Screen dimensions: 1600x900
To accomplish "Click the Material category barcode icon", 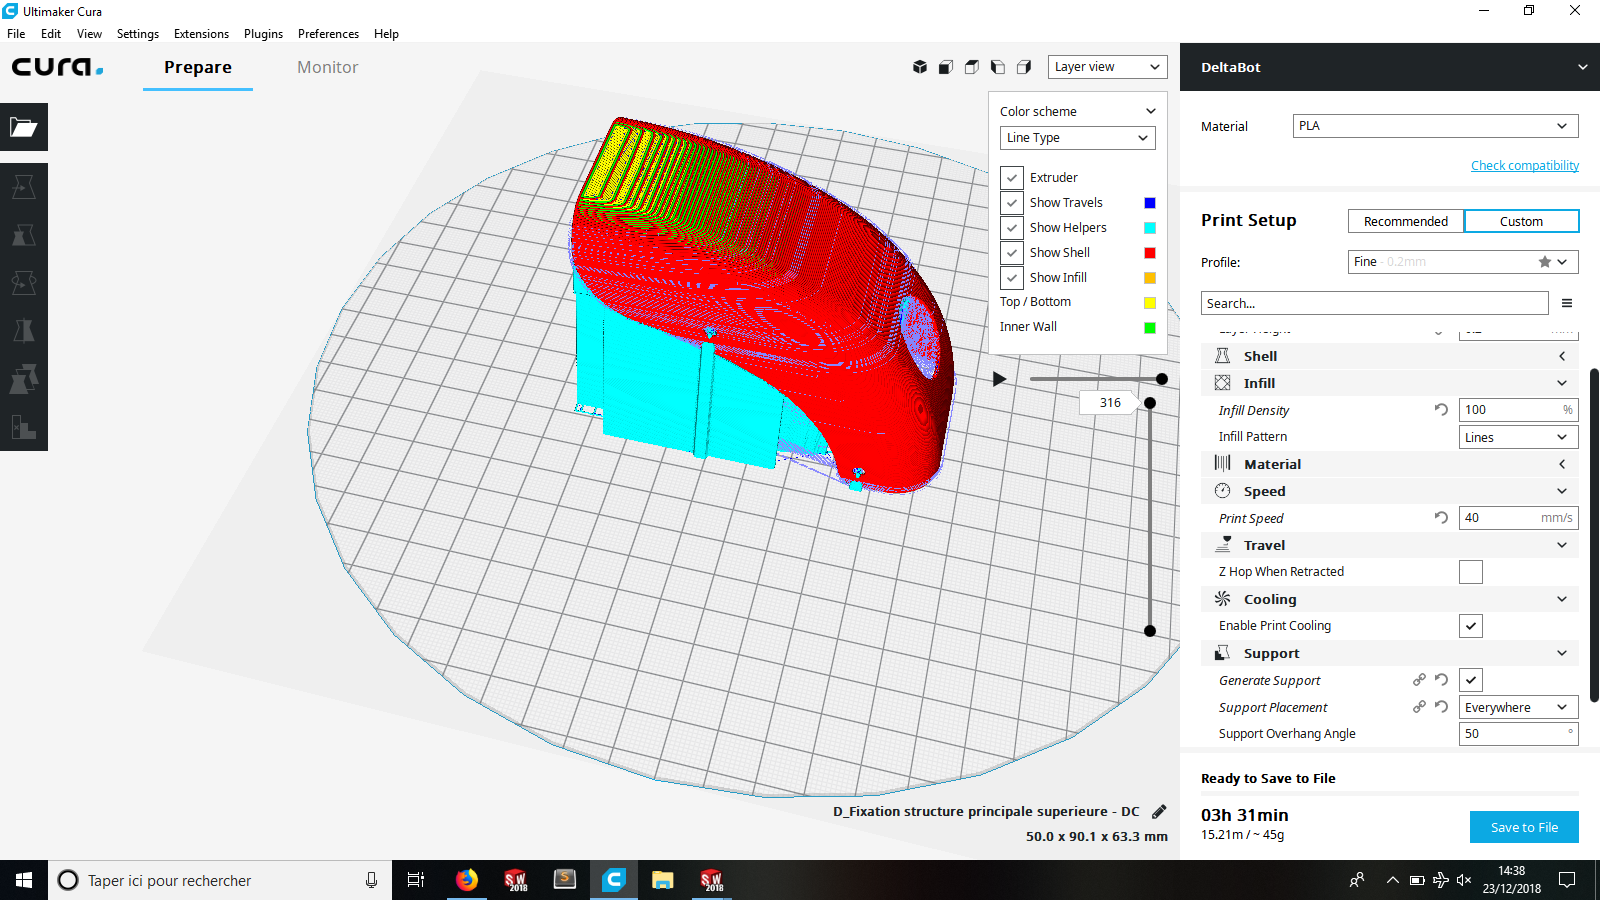I will [x=1222, y=463].
